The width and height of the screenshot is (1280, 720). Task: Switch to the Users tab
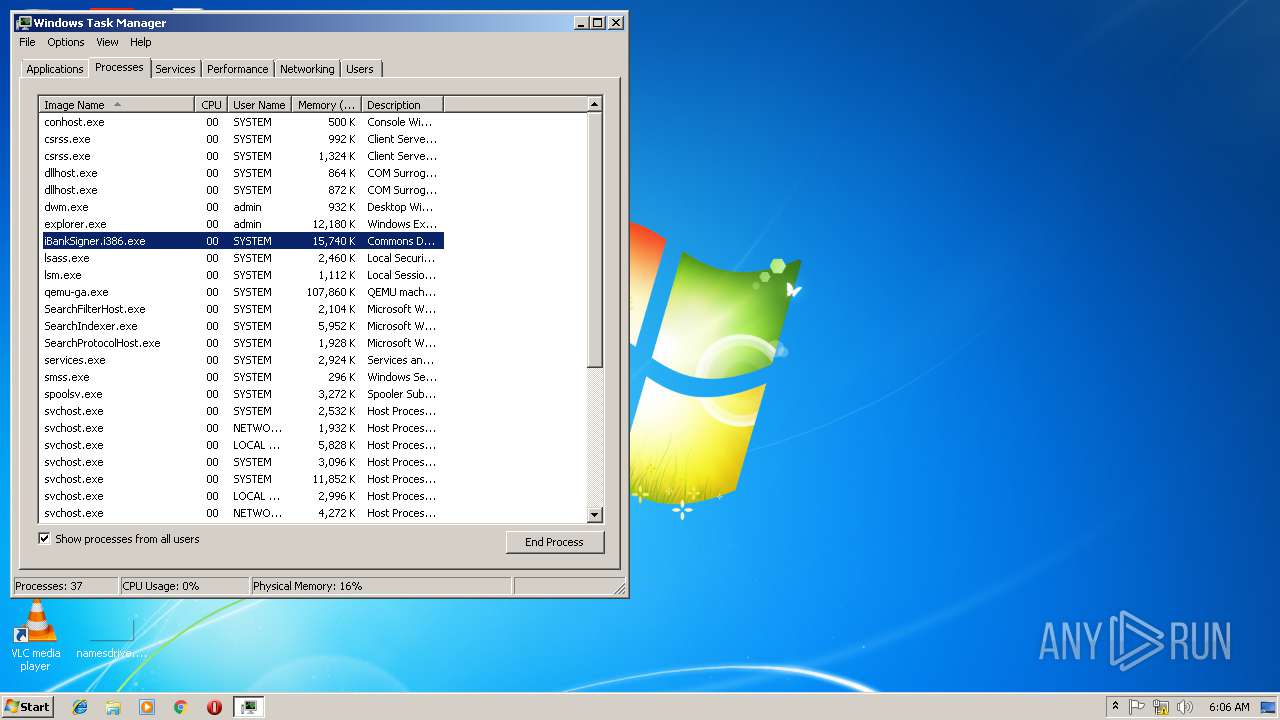click(360, 69)
